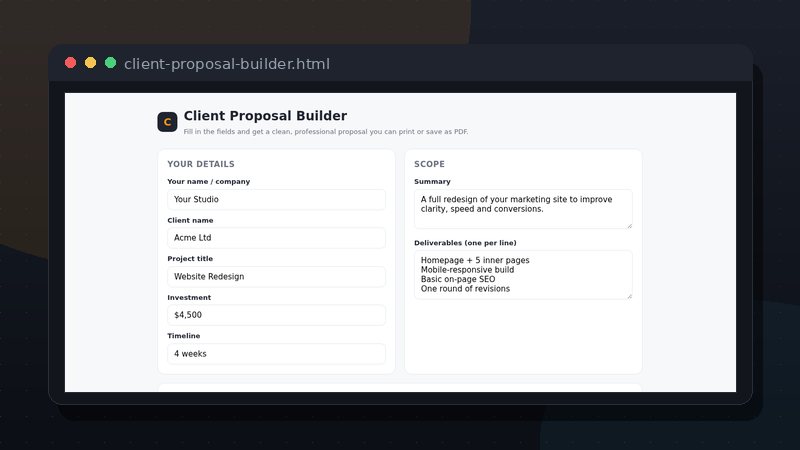The height and width of the screenshot is (450, 800).
Task: Grab the Summary textarea resize handle
Action: pyautogui.click(x=630, y=226)
